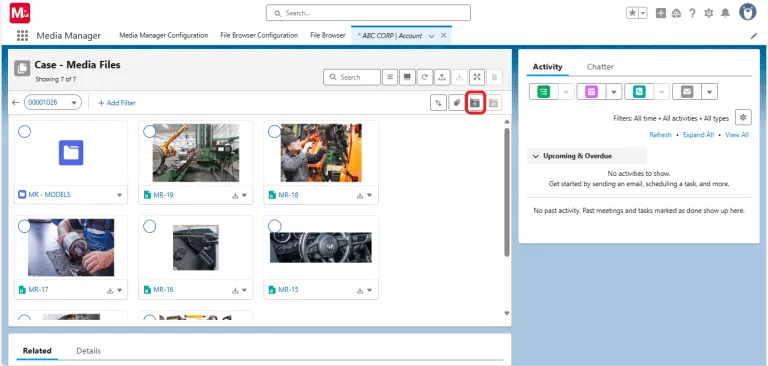Open the File Browser tab
768x366 pixels.
pyautogui.click(x=328, y=35)
